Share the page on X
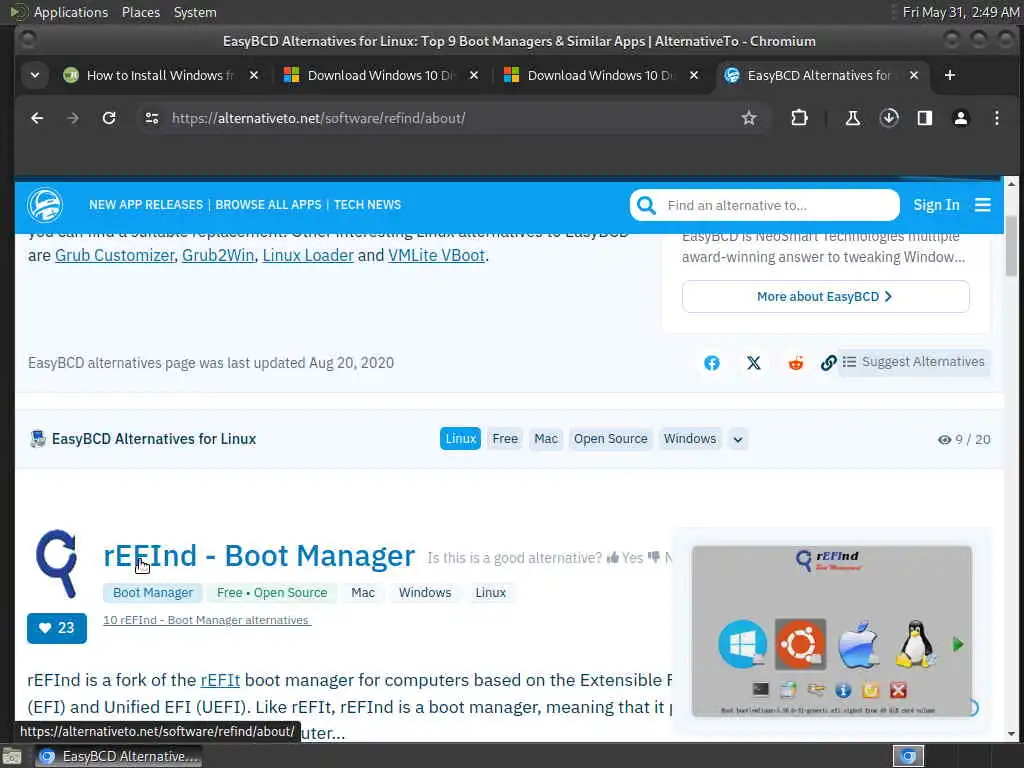The image size is (1024, 768). [x=754, y=363]
